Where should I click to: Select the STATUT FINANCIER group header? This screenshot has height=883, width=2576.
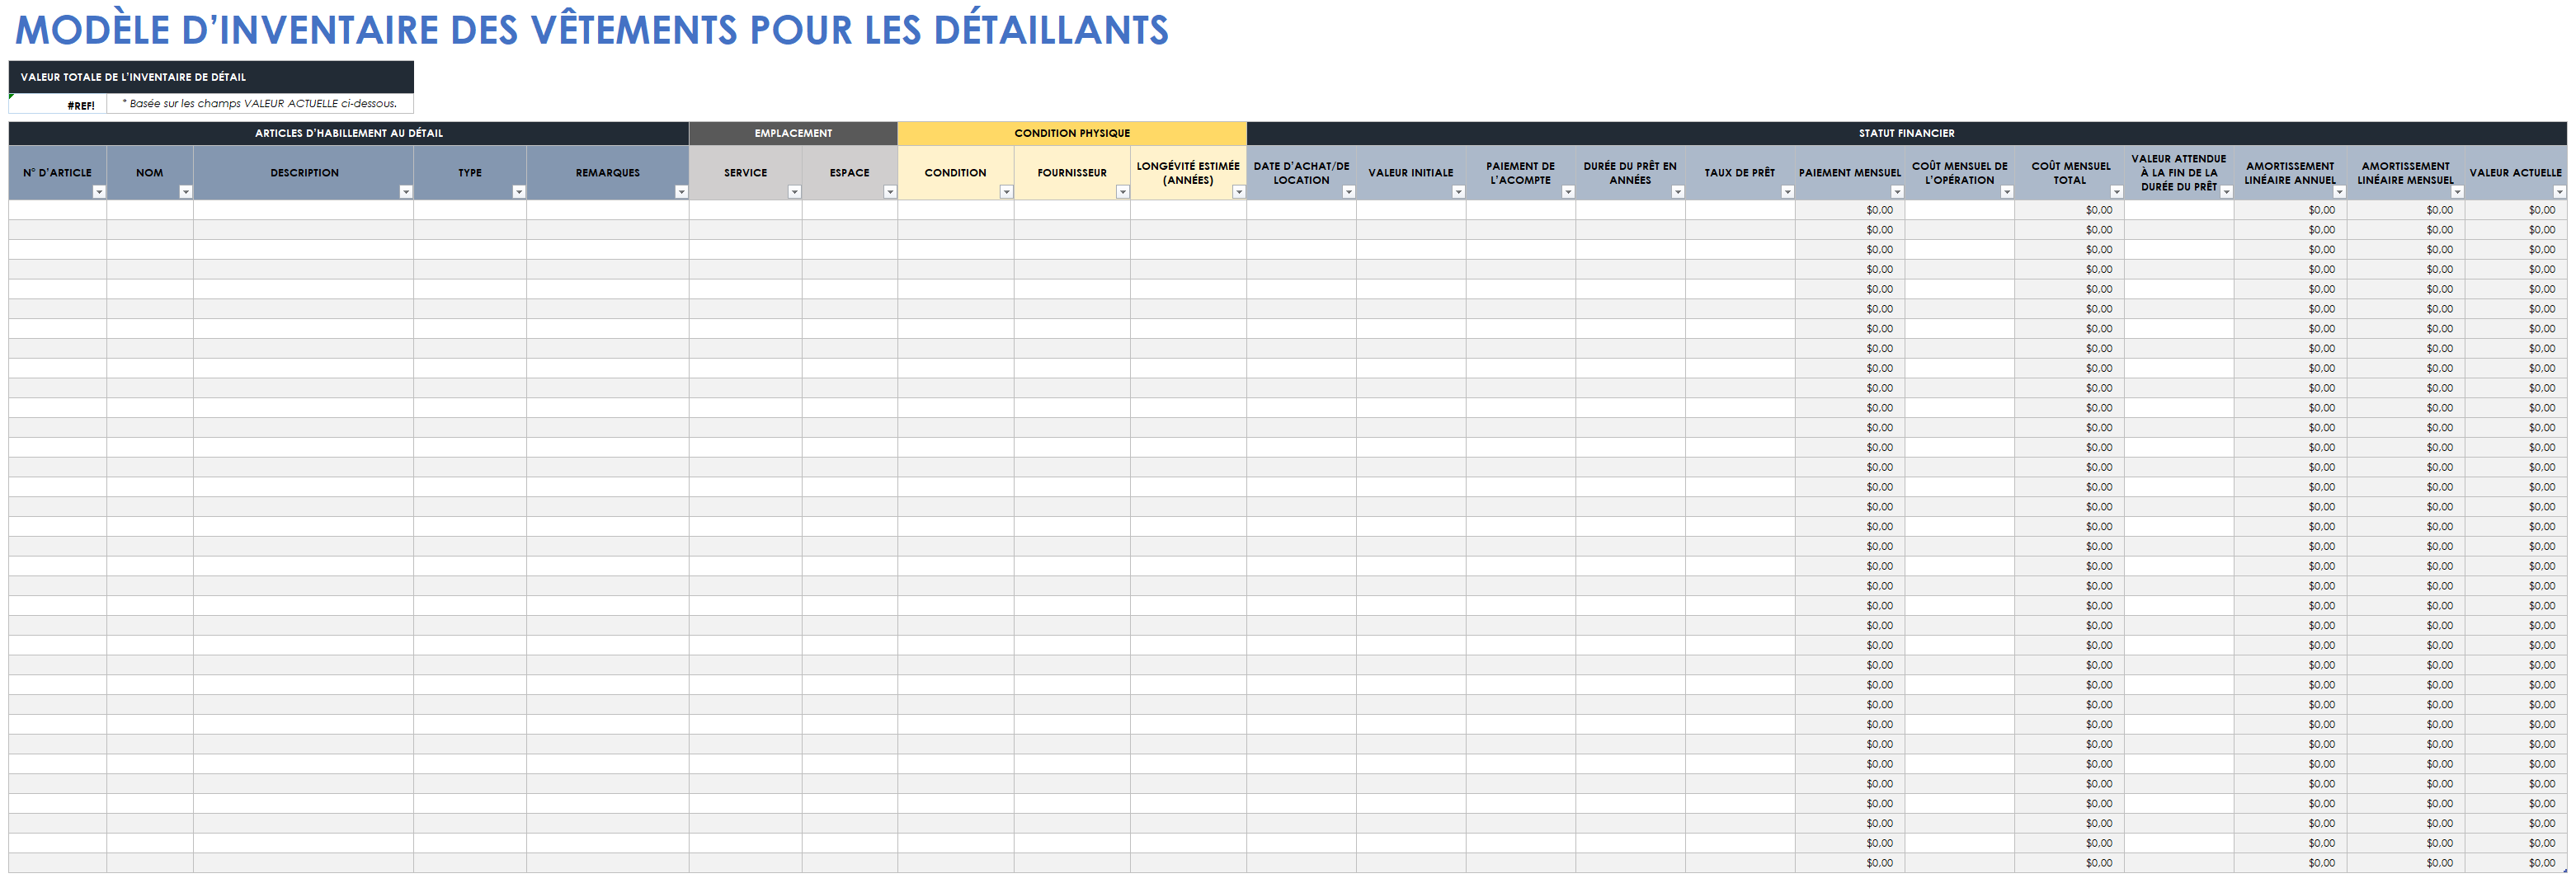pos(1906,133)
